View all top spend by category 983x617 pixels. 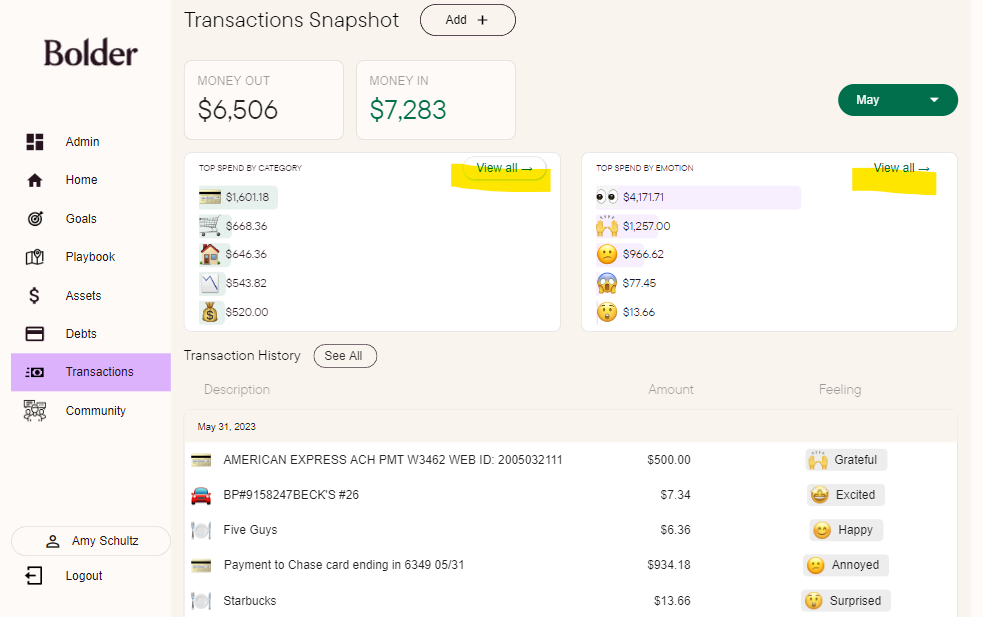tap(504, 168)
